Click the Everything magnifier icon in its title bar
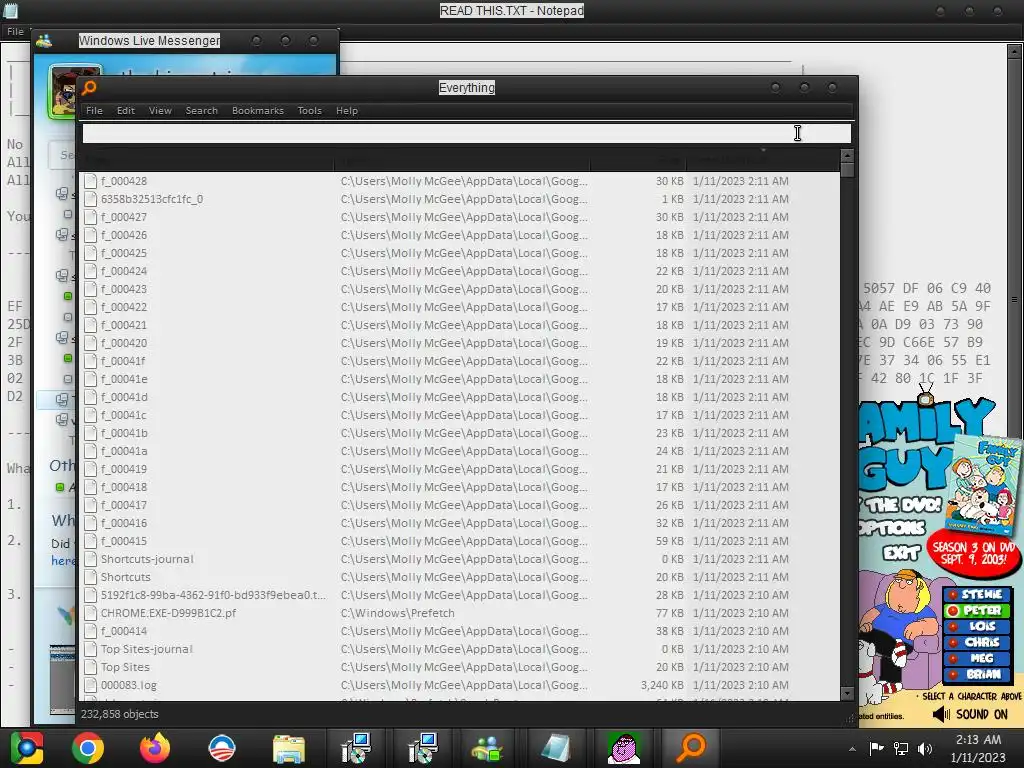The height and width of the screenshot is (768, 1024). pyautogui.click(x=89, y=88)
